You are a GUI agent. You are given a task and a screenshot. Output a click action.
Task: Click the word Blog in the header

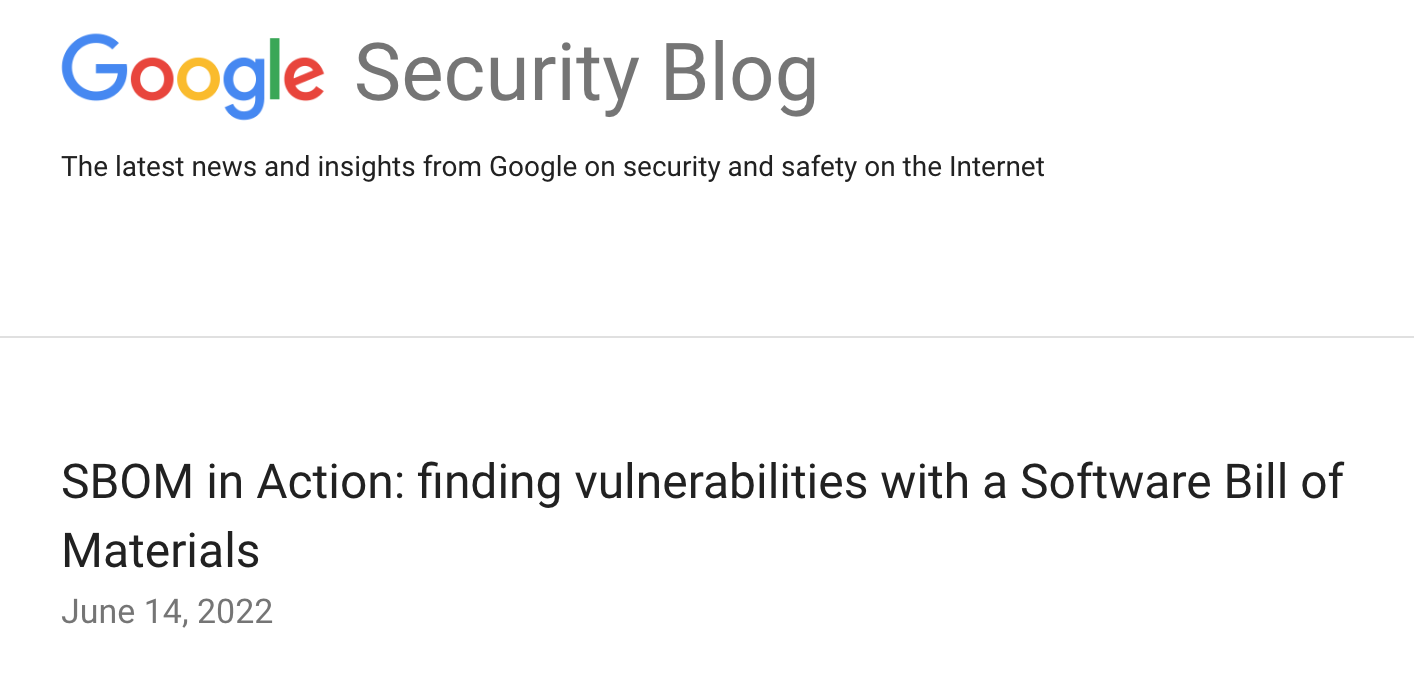click(x=740, y=73)
